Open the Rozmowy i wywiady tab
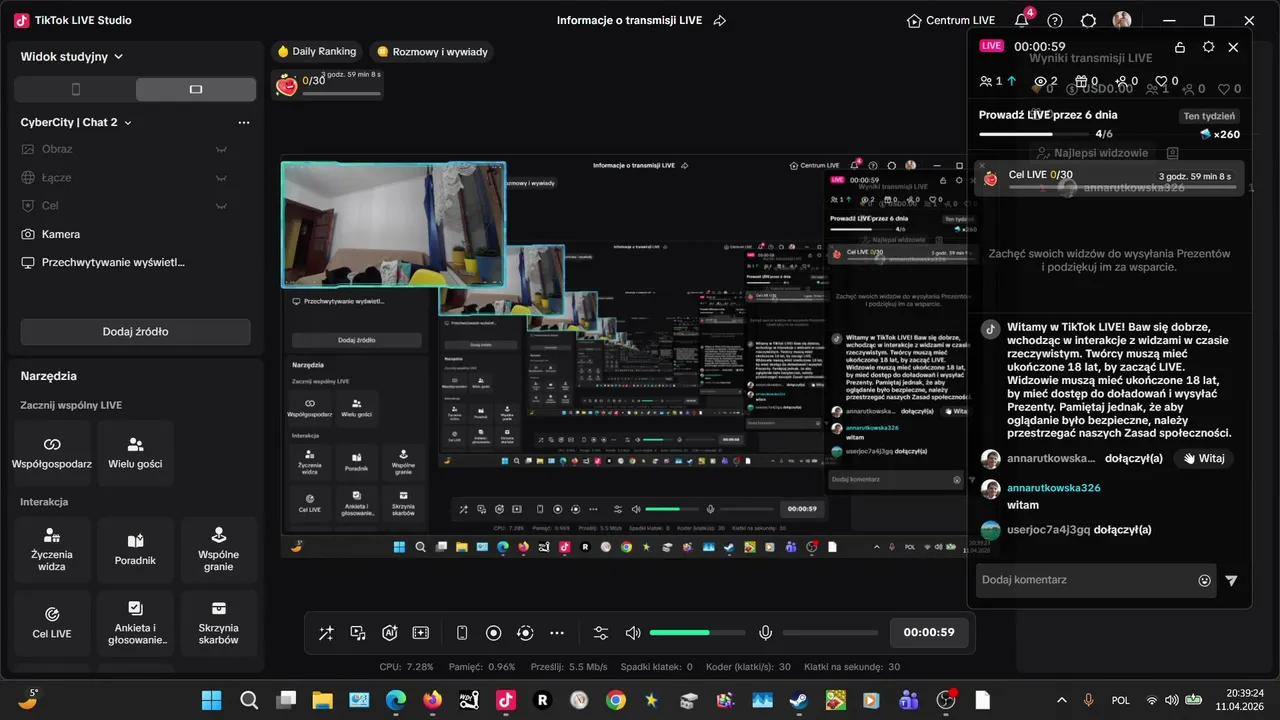This screenshot has width=1280, height=720. (x=433, y=51)
